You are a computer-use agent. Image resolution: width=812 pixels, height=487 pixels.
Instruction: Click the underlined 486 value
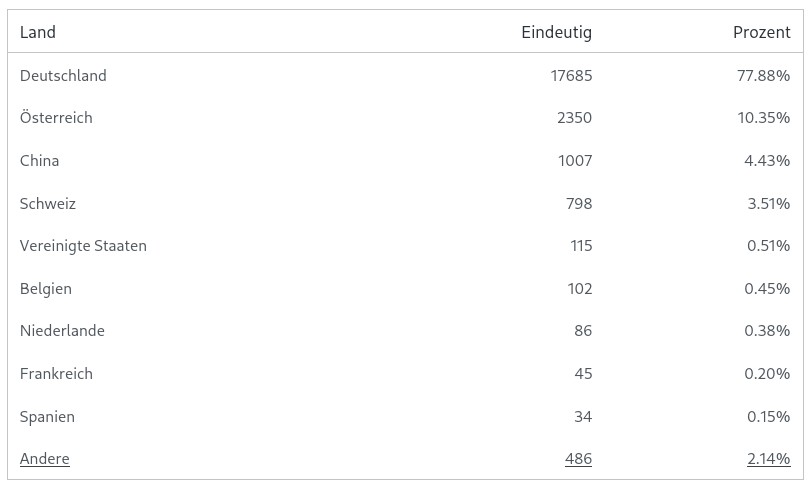(578, 459)
